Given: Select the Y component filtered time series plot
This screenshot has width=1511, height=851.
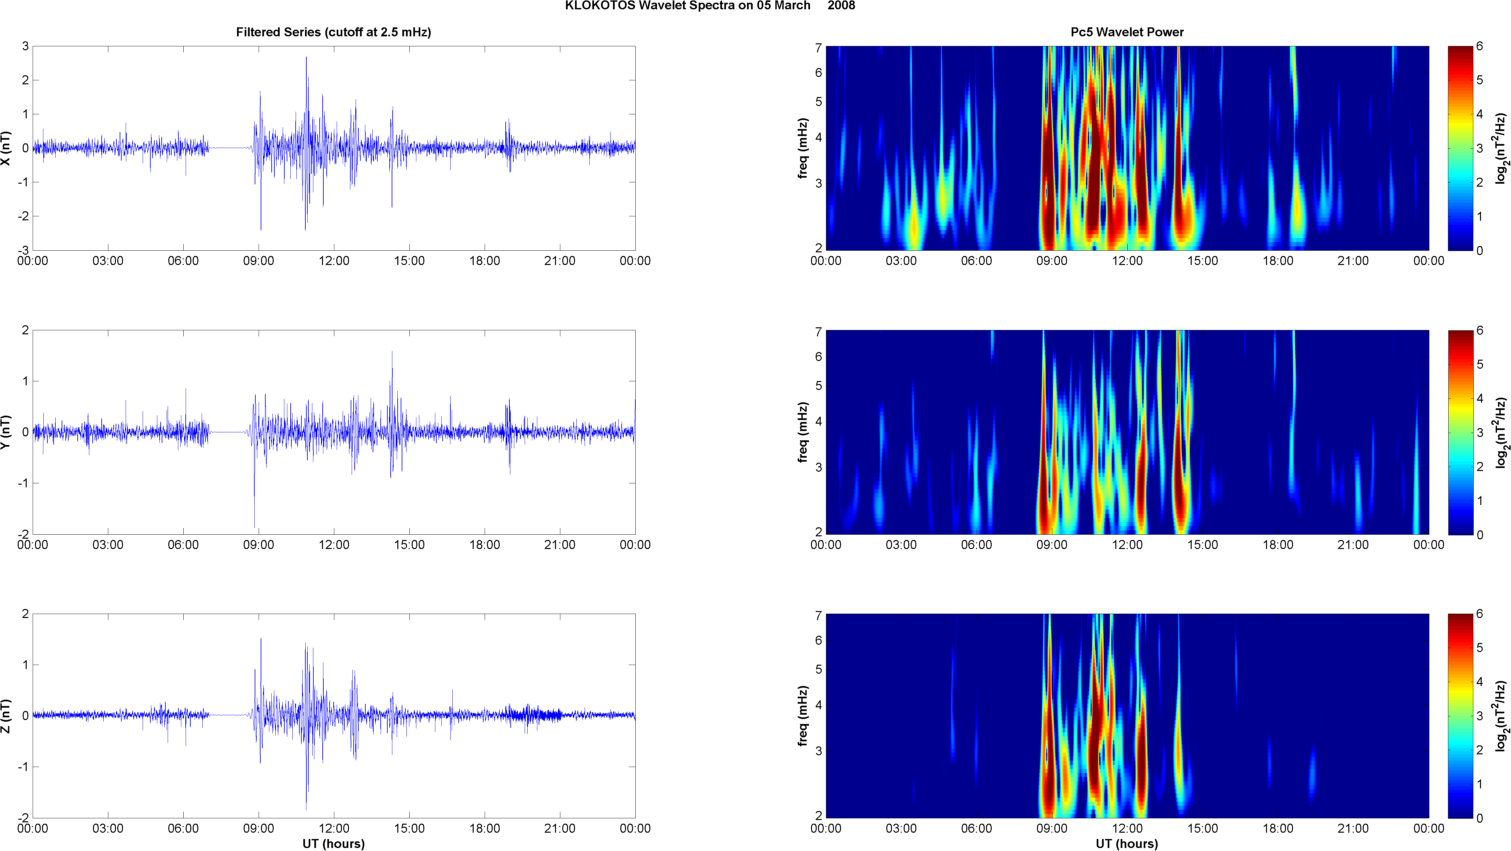Looking at the screenshot, I should 334,432.
